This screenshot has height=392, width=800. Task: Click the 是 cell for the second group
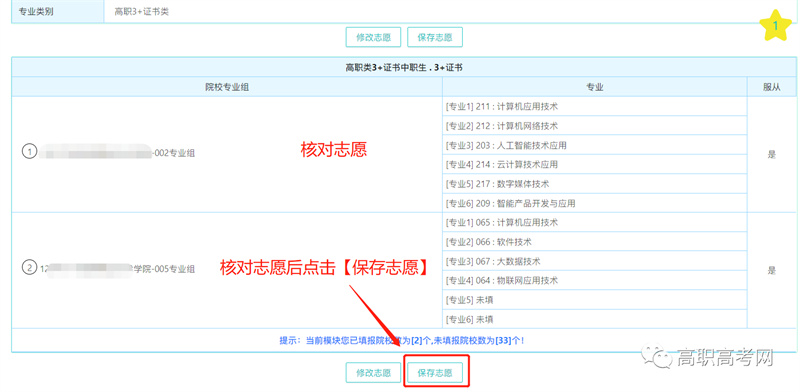click(771, 271)
